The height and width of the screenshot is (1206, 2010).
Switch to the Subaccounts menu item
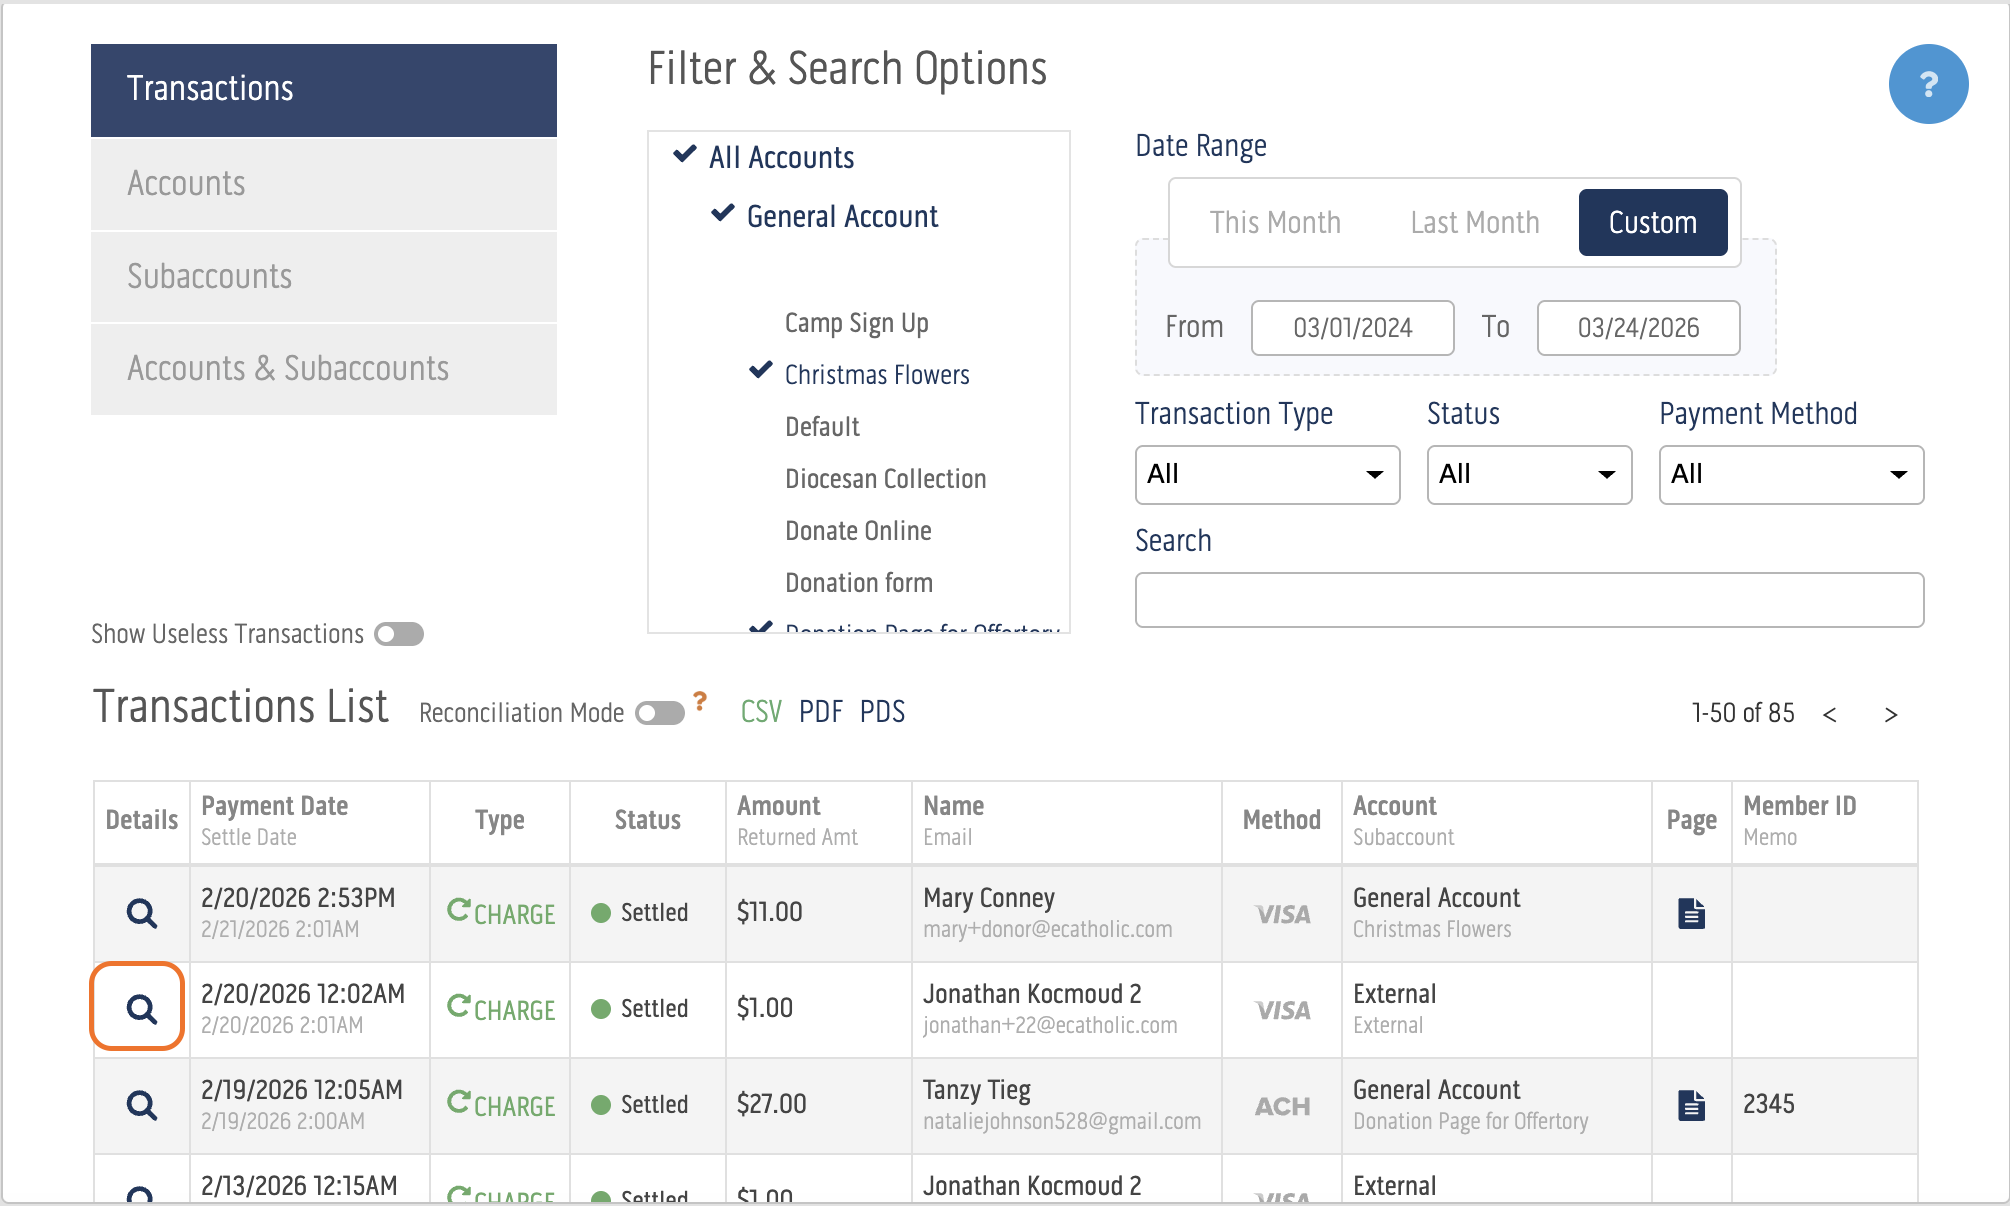click(x=323, y=276)
